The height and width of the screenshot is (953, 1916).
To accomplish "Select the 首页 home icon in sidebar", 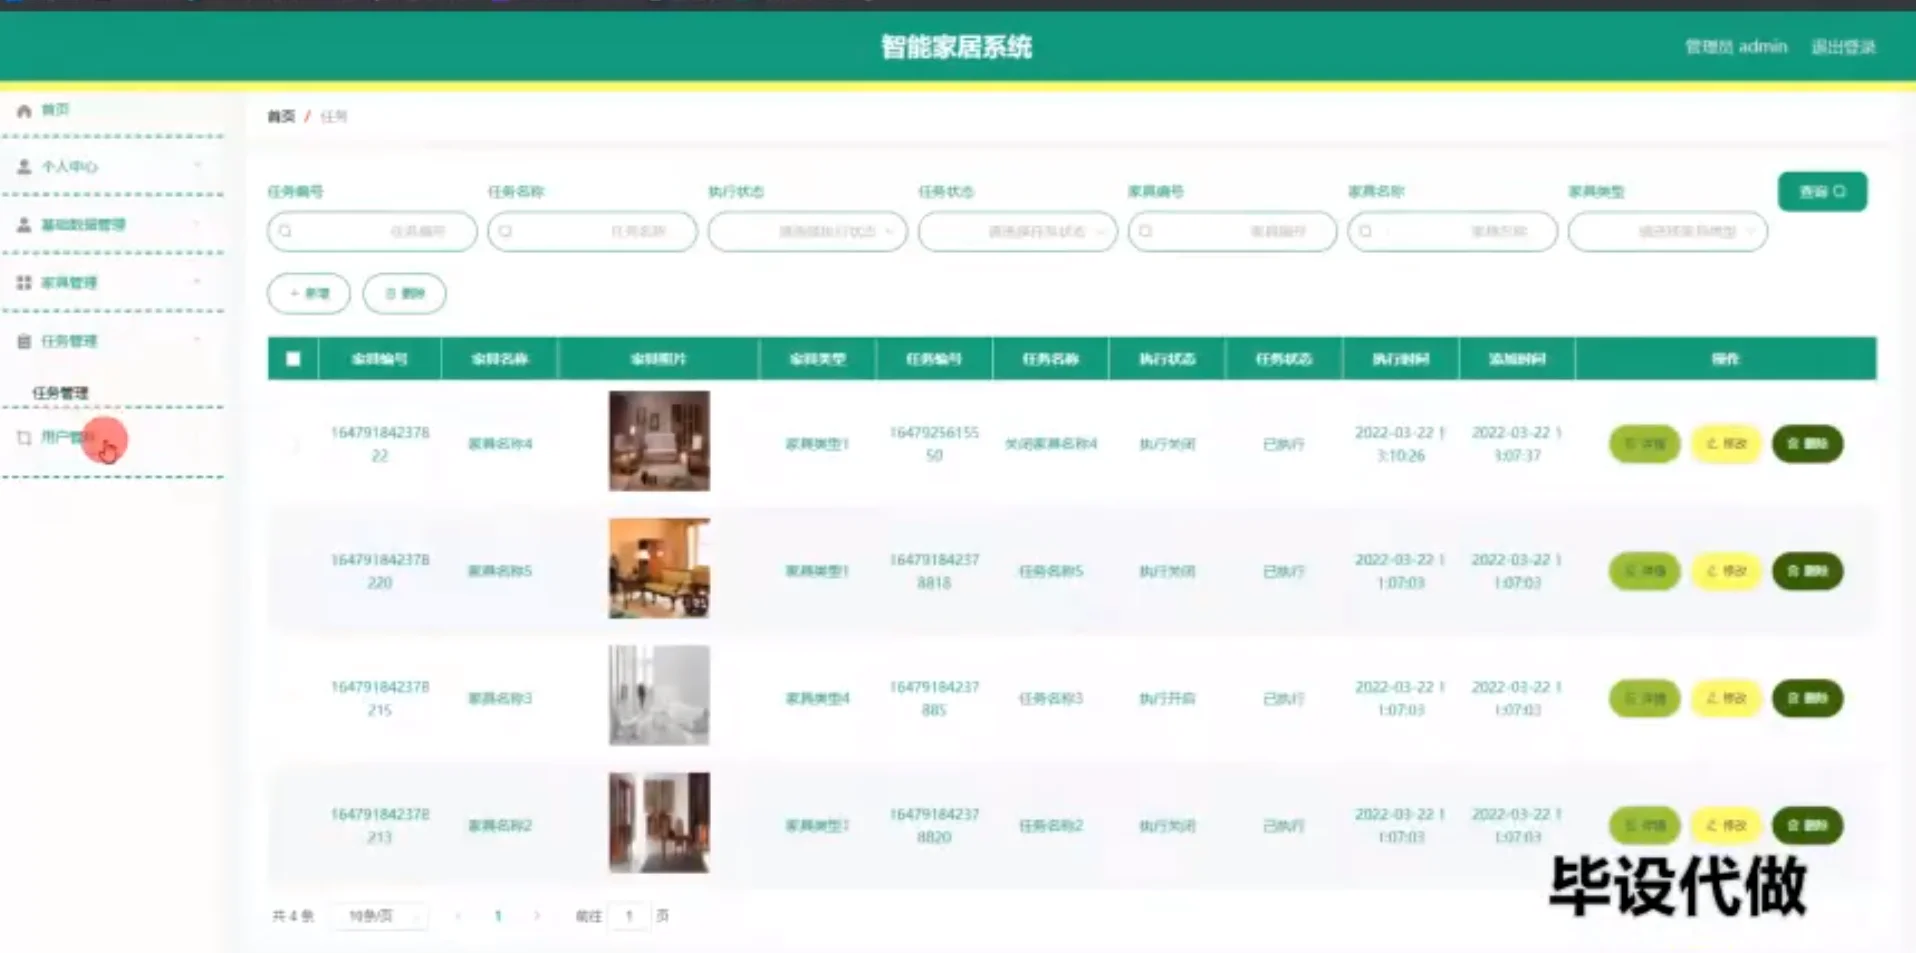I will (24, 110).
